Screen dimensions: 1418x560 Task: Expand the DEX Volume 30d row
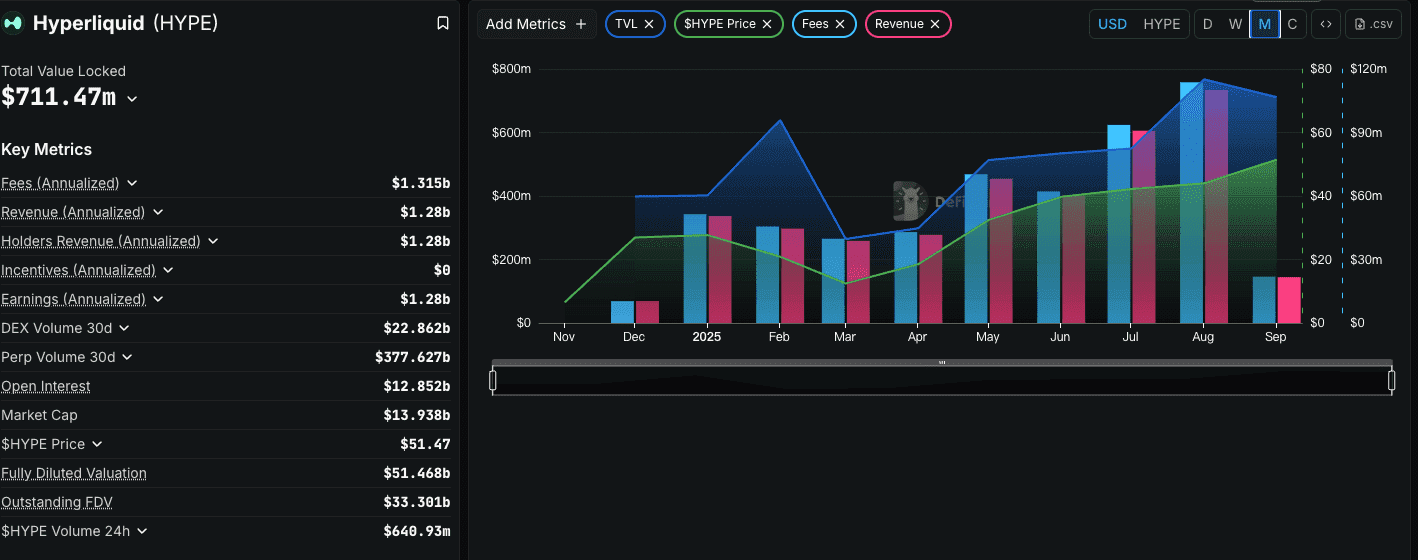click(x=123, y=328)
